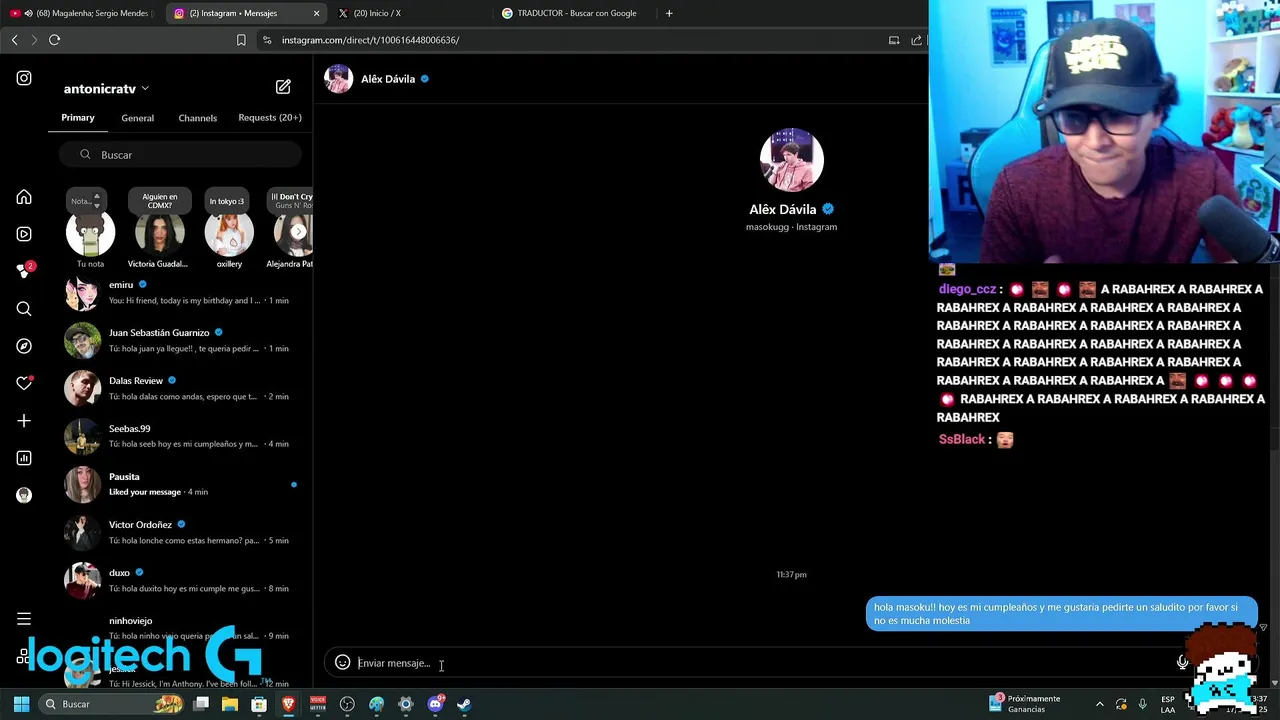Open Reels from the Instagram sidebar

pyautogui.click(x=24, y=234)
